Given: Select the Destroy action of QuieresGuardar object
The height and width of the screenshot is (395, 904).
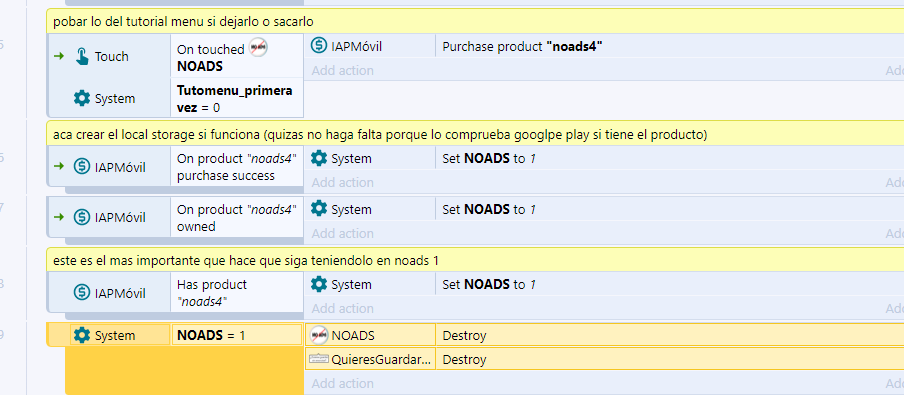Looking at the screenshot, I should (x=464, y=360).
